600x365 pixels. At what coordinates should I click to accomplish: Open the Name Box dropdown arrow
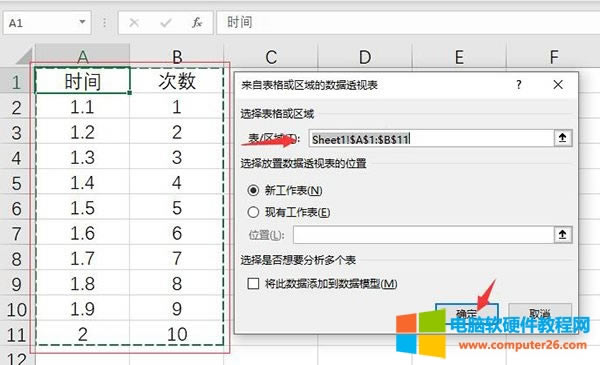[82, 22]
